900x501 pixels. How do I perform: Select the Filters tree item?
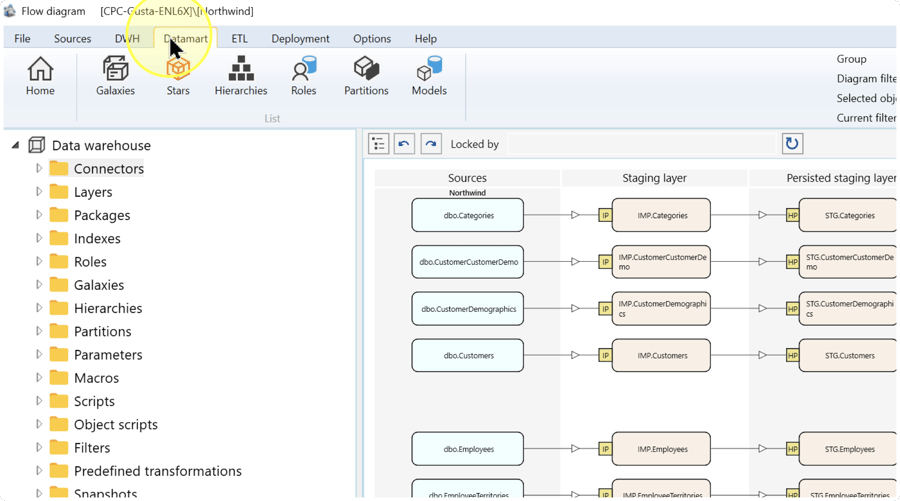click(92, 448)
